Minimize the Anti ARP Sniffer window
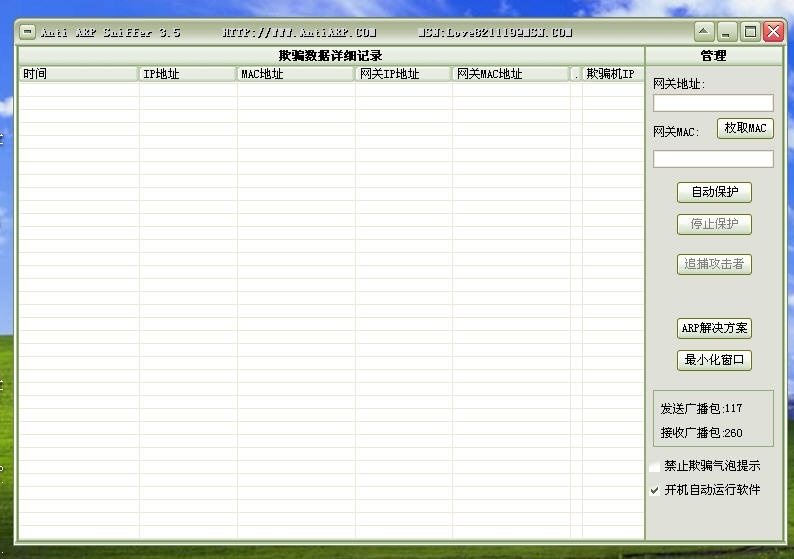The width and height of the screenshot is (794, 559). point(728,32)
